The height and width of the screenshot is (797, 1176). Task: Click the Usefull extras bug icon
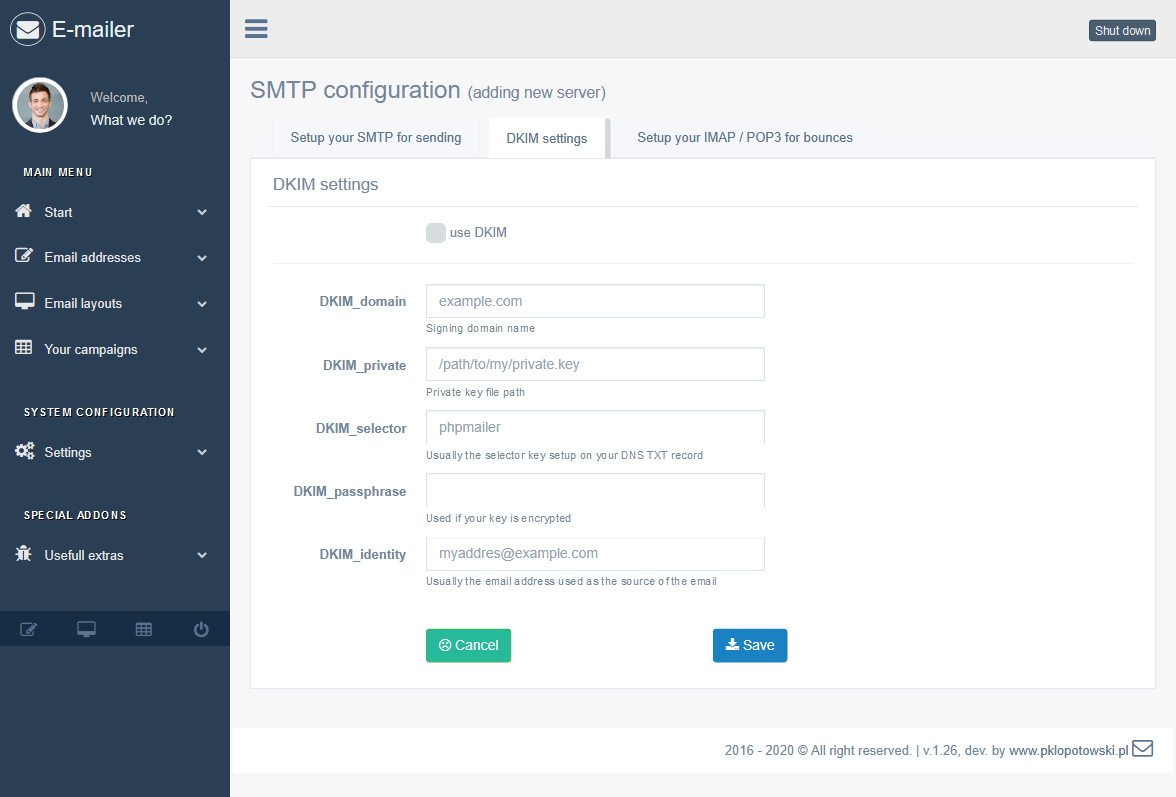click(x=23, y=553)
